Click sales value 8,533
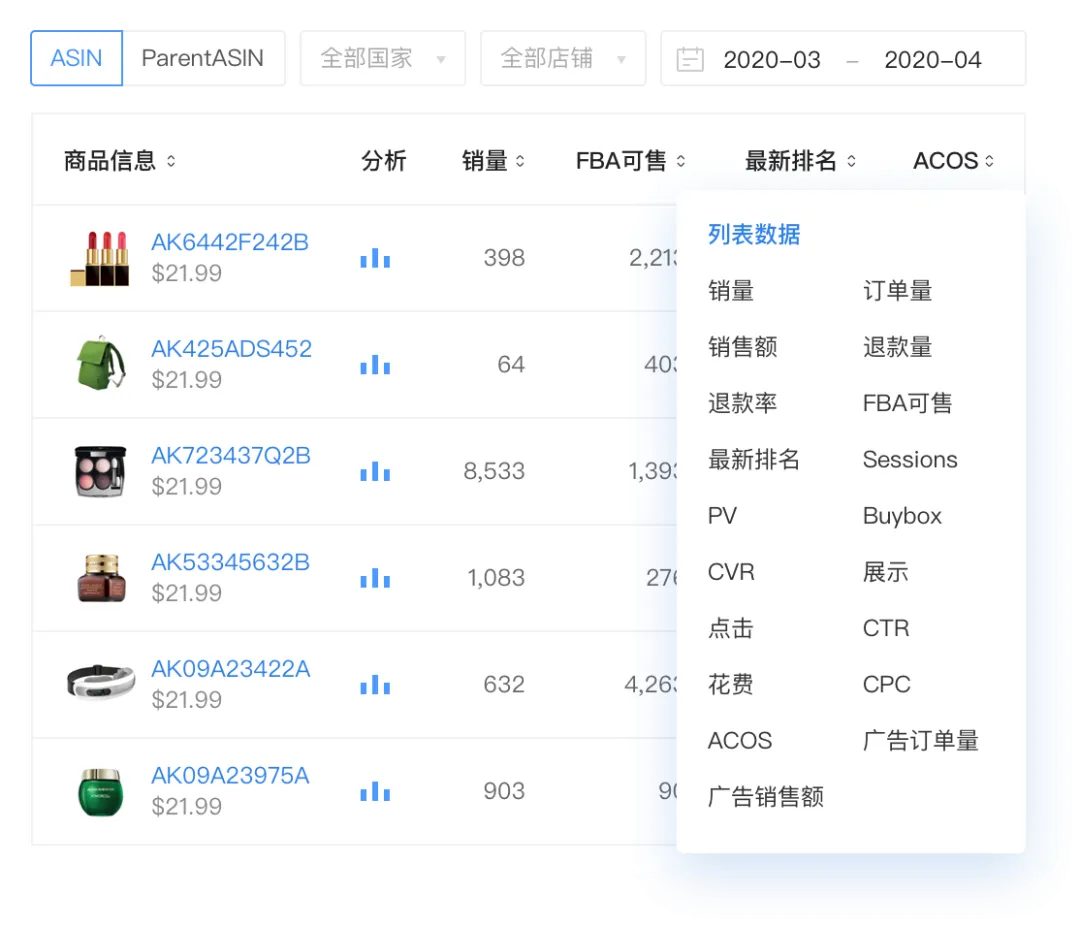The height and width of the screenshot is (927, 1080). (494, 471)
